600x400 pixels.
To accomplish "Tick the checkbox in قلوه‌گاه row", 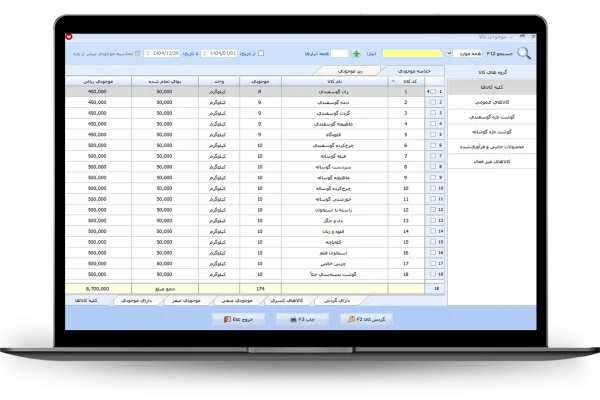I will click(433, 134).
